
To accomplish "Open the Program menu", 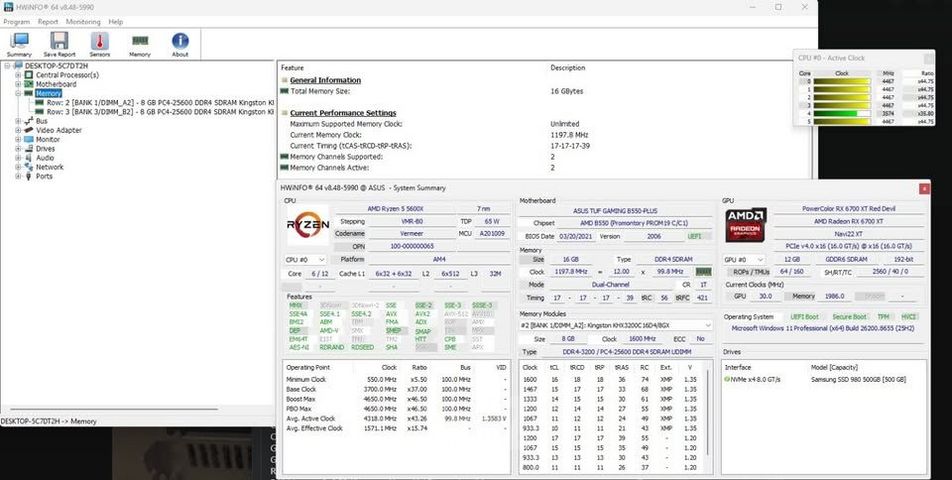I will (16, 22).
